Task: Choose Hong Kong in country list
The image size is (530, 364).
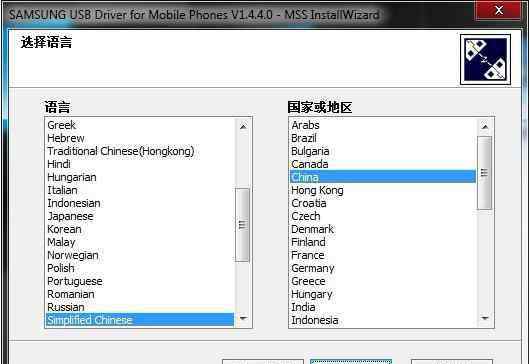Action: (317, 190)
